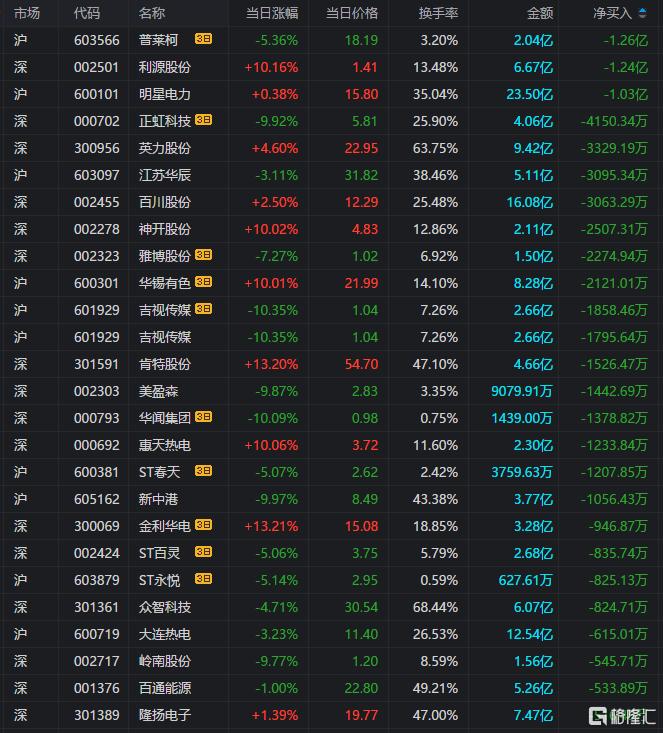Image resolution: width=663 pixels, height=733 pixels.
Task: Click the 3日 badge next to 华闻集团
Action: pos(203,417)
